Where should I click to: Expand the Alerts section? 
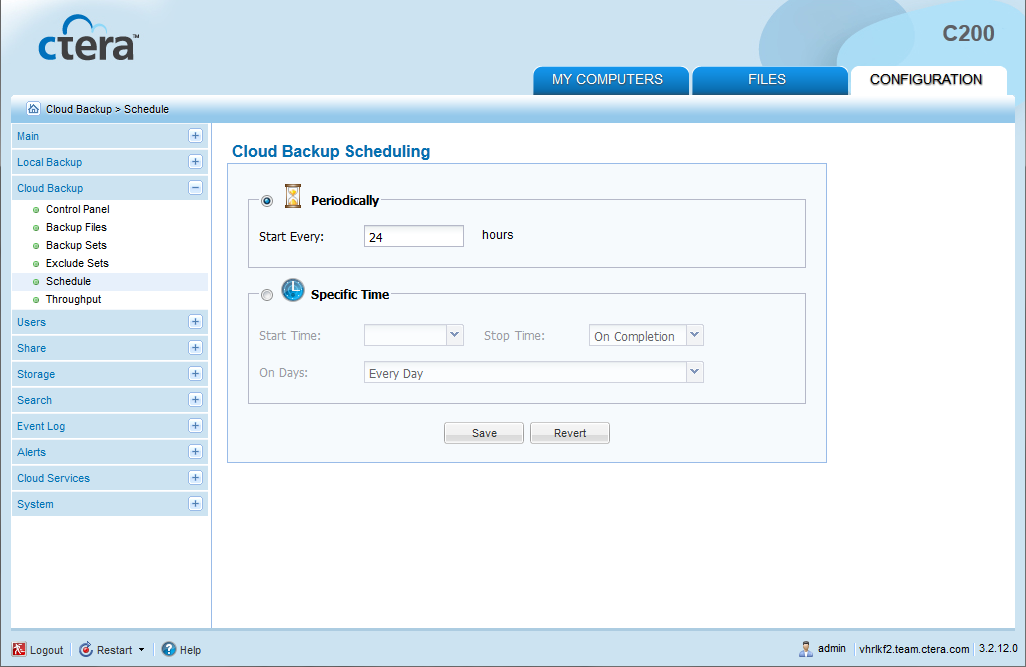tap(195, 452)
